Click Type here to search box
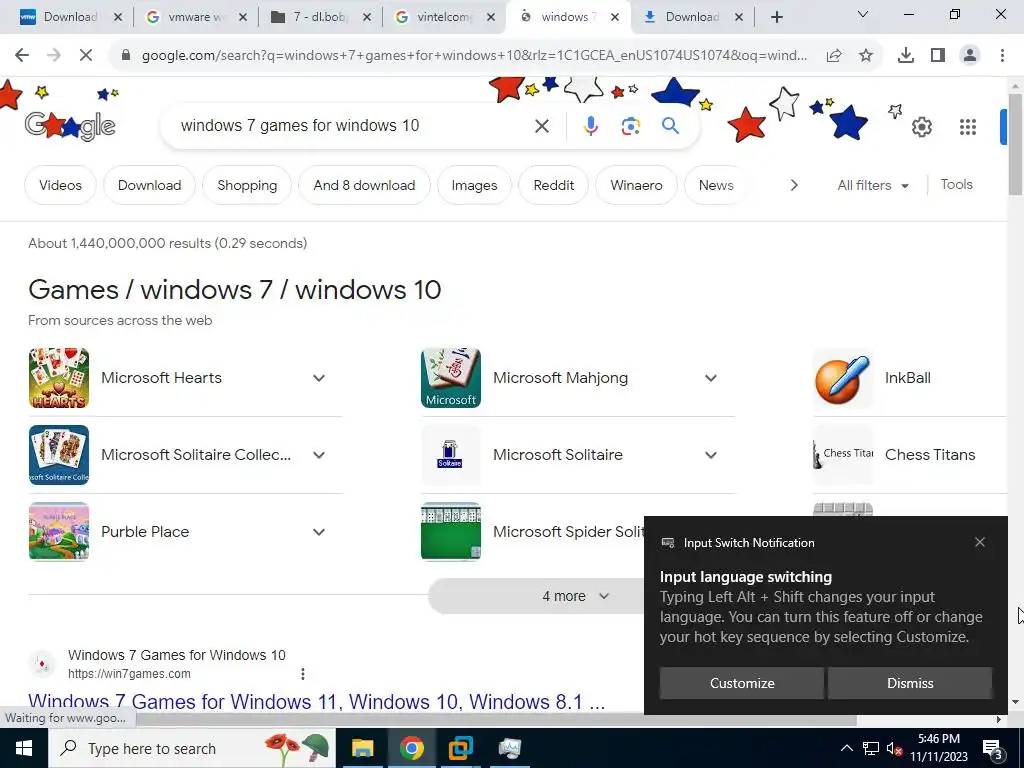1024x768 pixels. [191, 748]
